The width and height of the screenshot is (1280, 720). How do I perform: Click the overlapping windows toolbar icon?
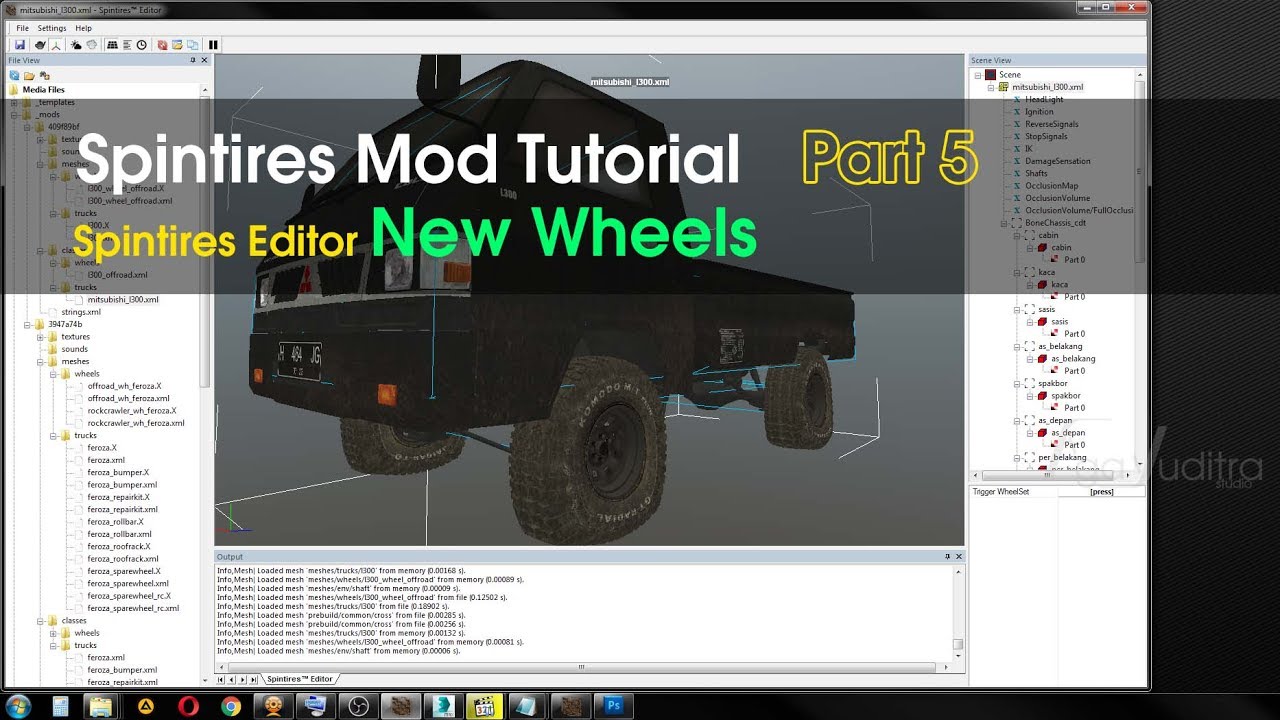pos(192,45)
